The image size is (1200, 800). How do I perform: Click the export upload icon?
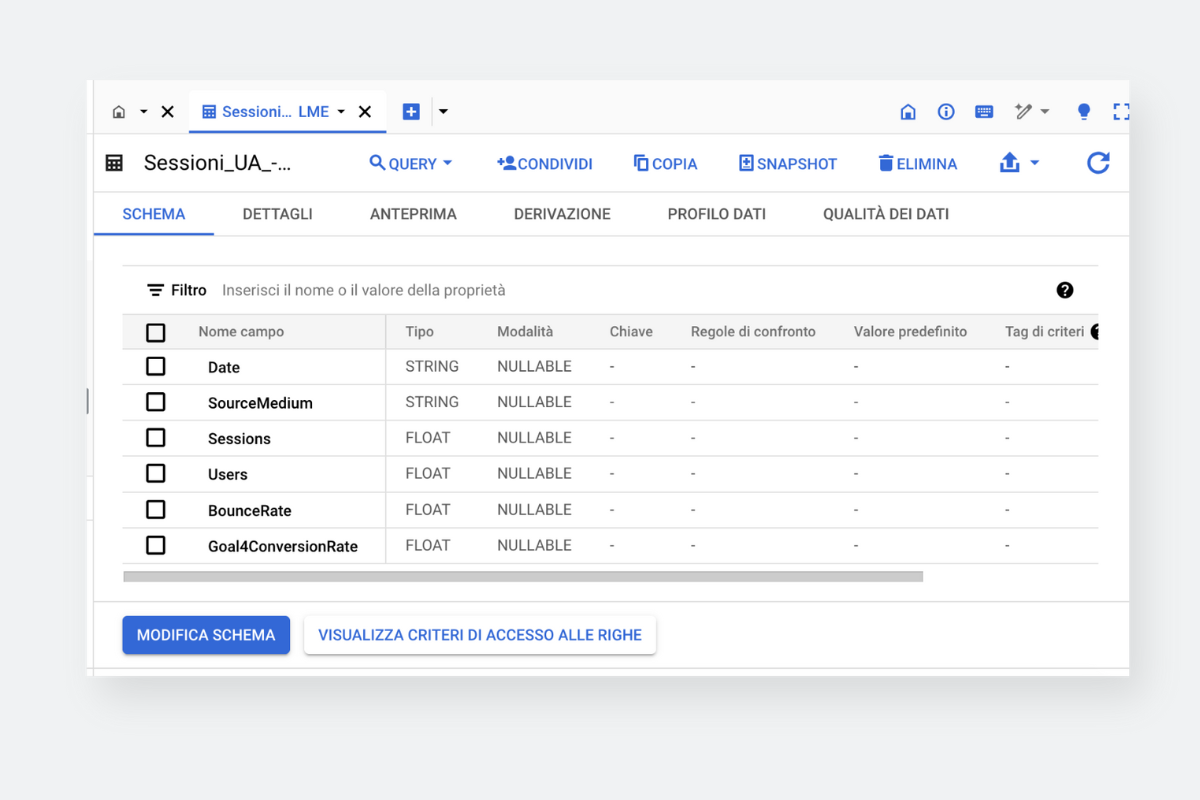tap(1010, 163)
